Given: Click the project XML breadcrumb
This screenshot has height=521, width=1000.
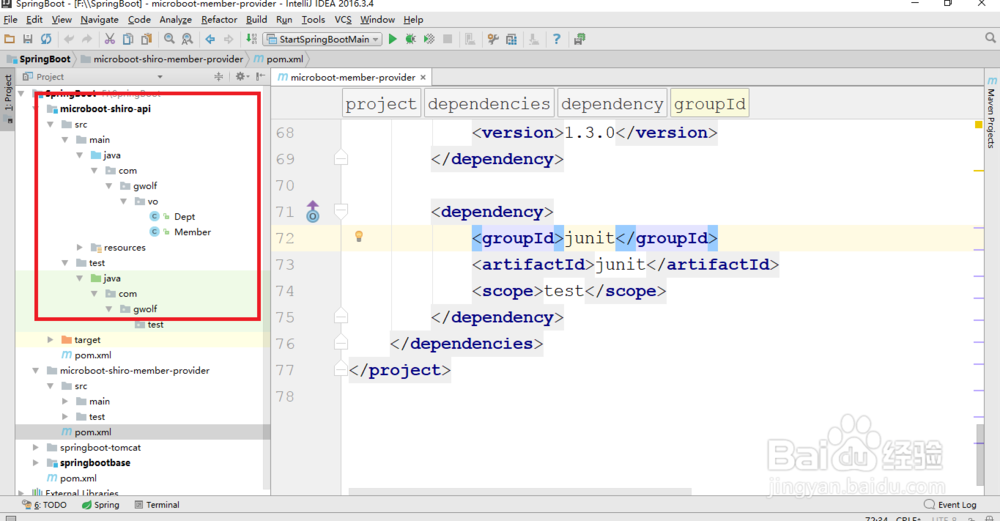Looking at the screenshot, I should pyautogui.click(x=381, y=104).
